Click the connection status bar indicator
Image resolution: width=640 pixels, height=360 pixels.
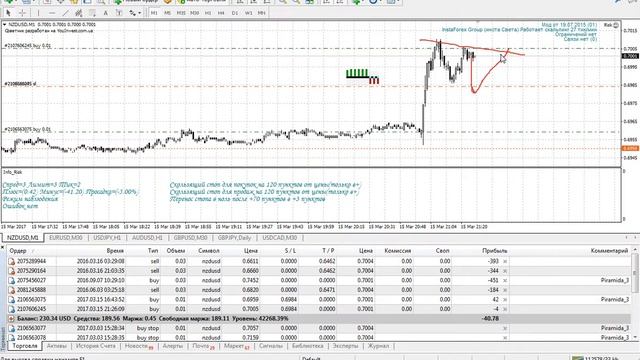[x=597, y=358]
